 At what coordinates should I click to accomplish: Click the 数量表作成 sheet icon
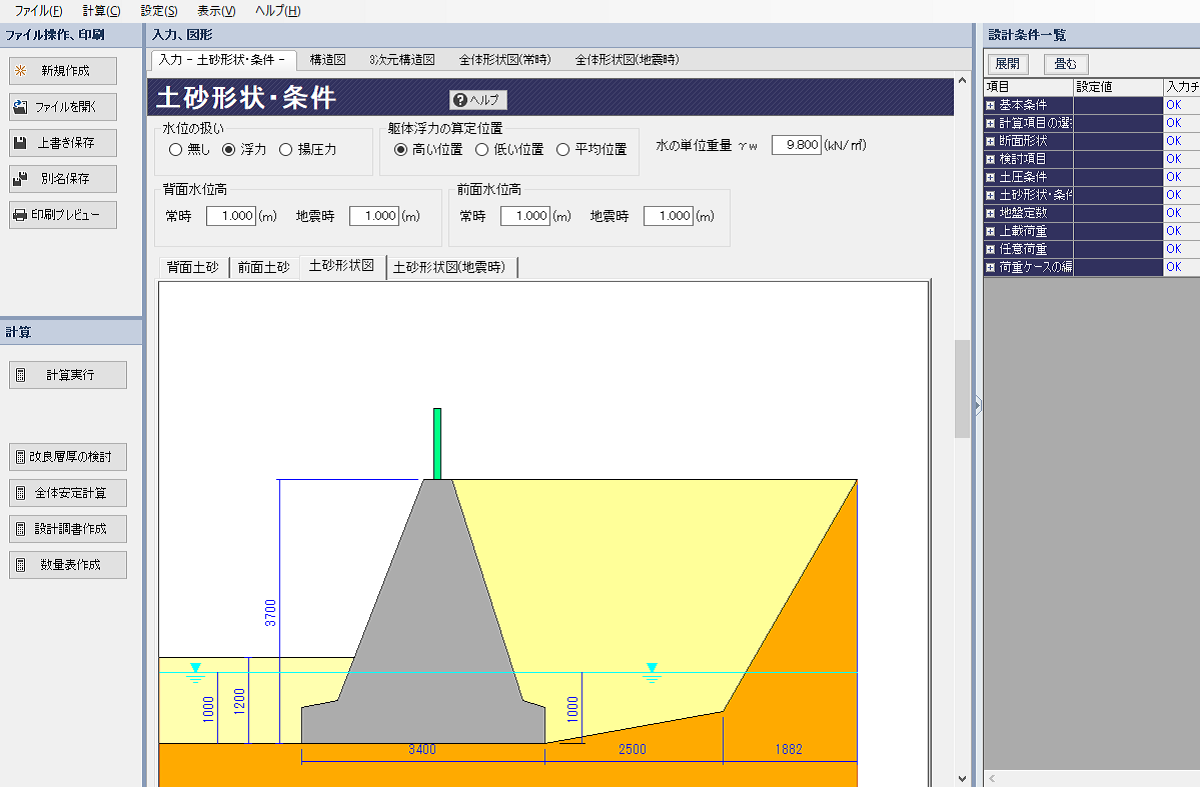20,565
